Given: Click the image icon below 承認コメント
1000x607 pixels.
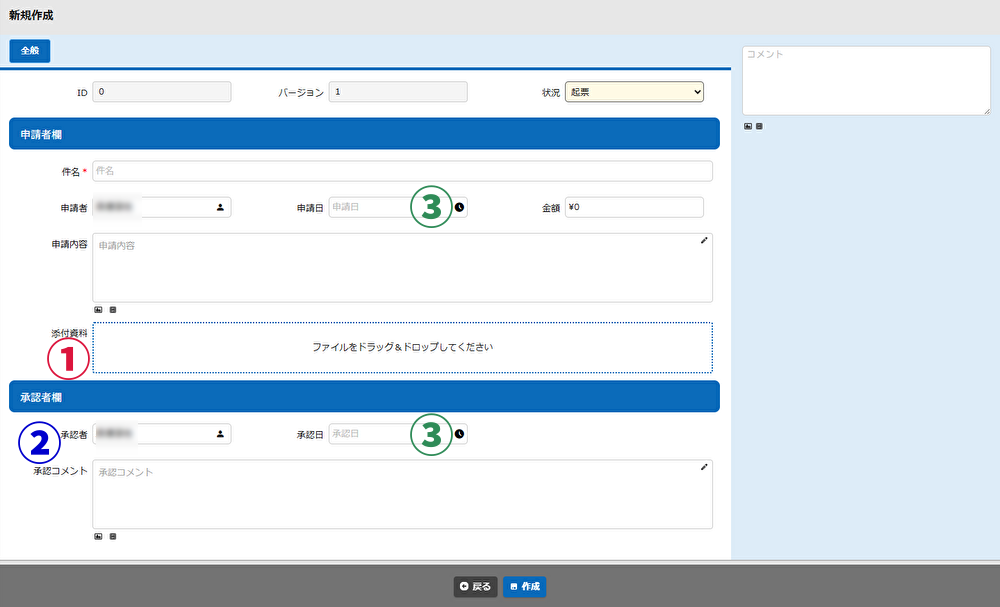Looking at the screenshot, I should pyautogui.click(x=98, y=536).
